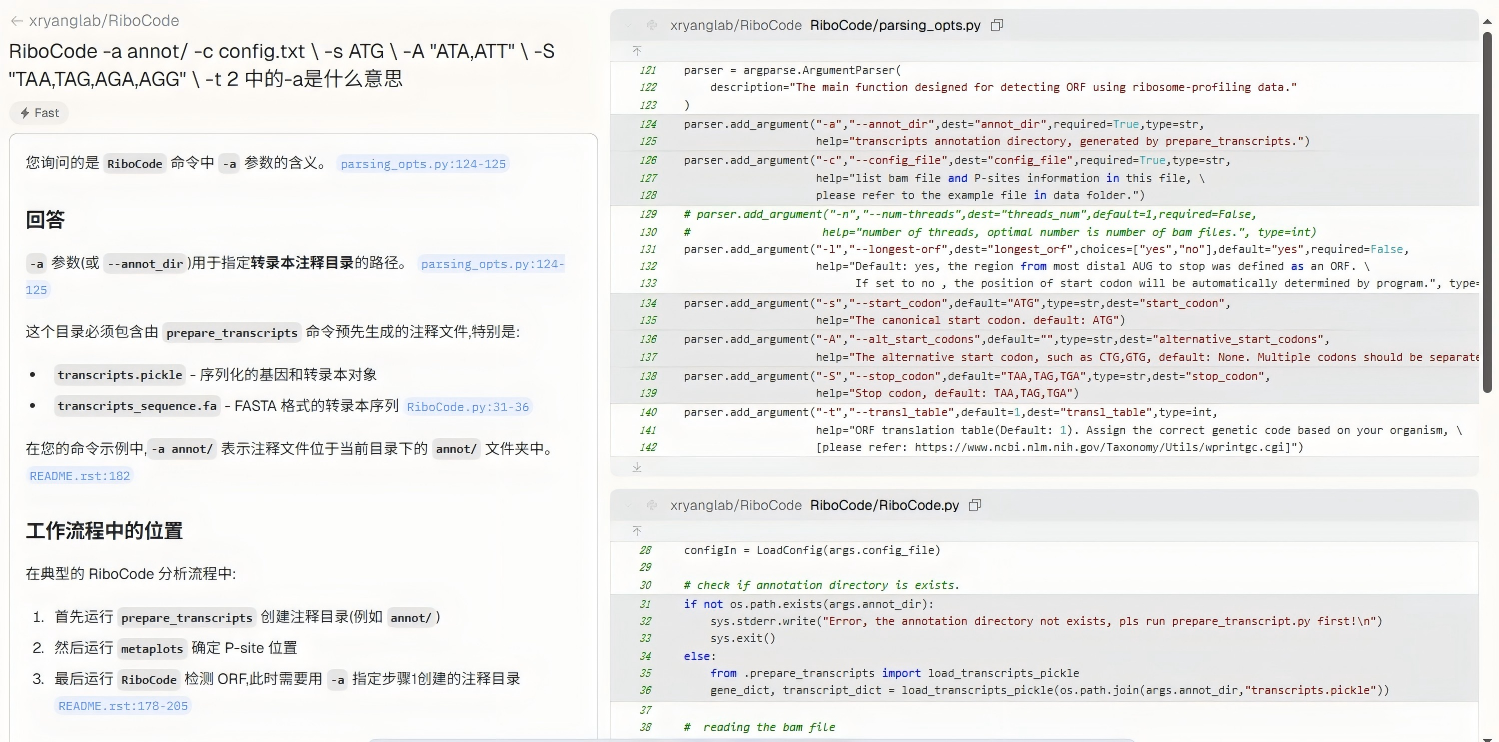Copy the parsing_opts.py file path
This screenshot has height=742, width=1499.
tap(997, 25)
